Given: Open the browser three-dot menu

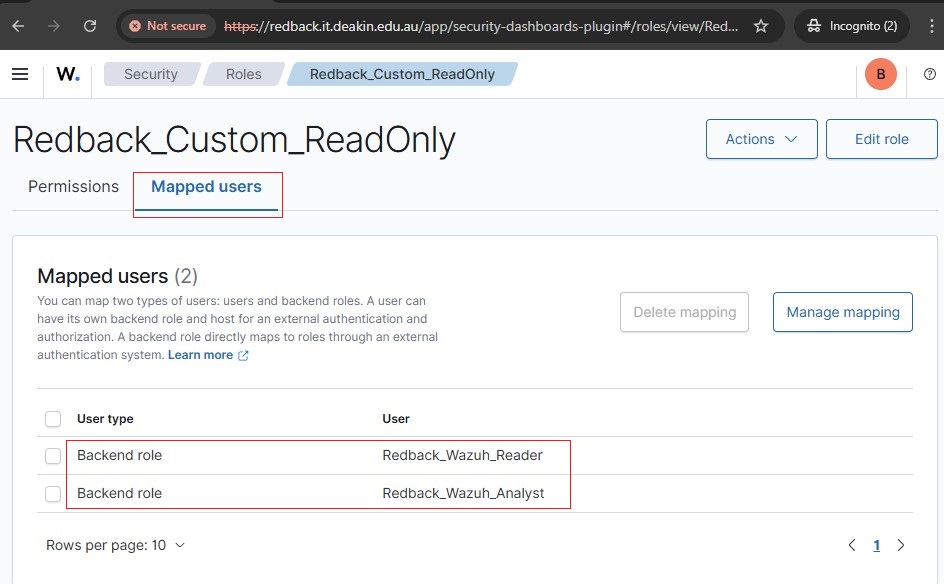Looking at the screenshot, I should (931, 26).
